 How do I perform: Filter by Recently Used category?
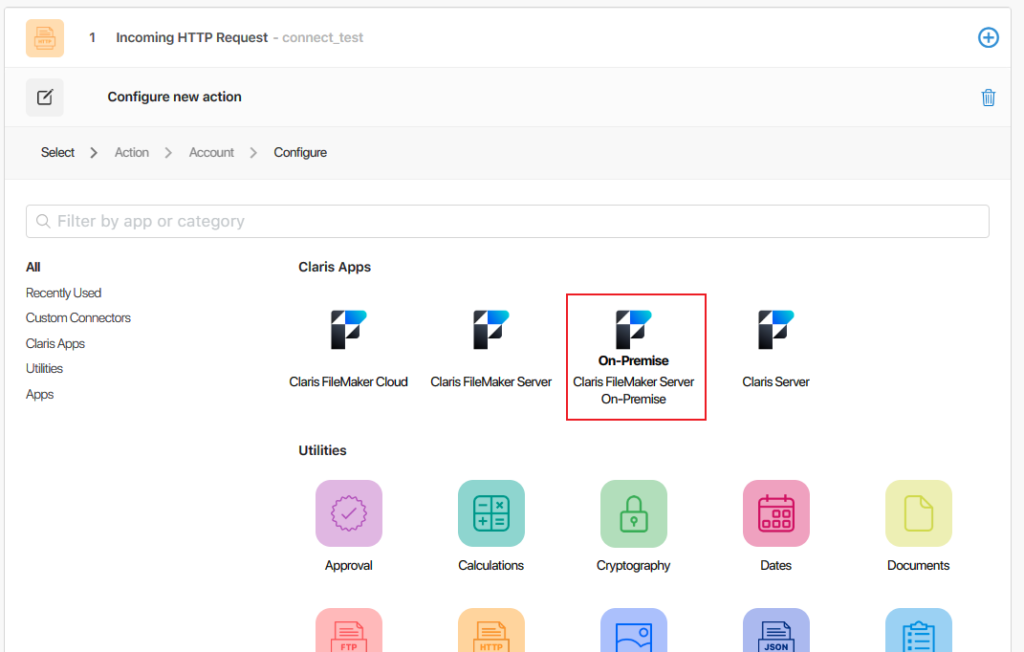pos(63,293)
